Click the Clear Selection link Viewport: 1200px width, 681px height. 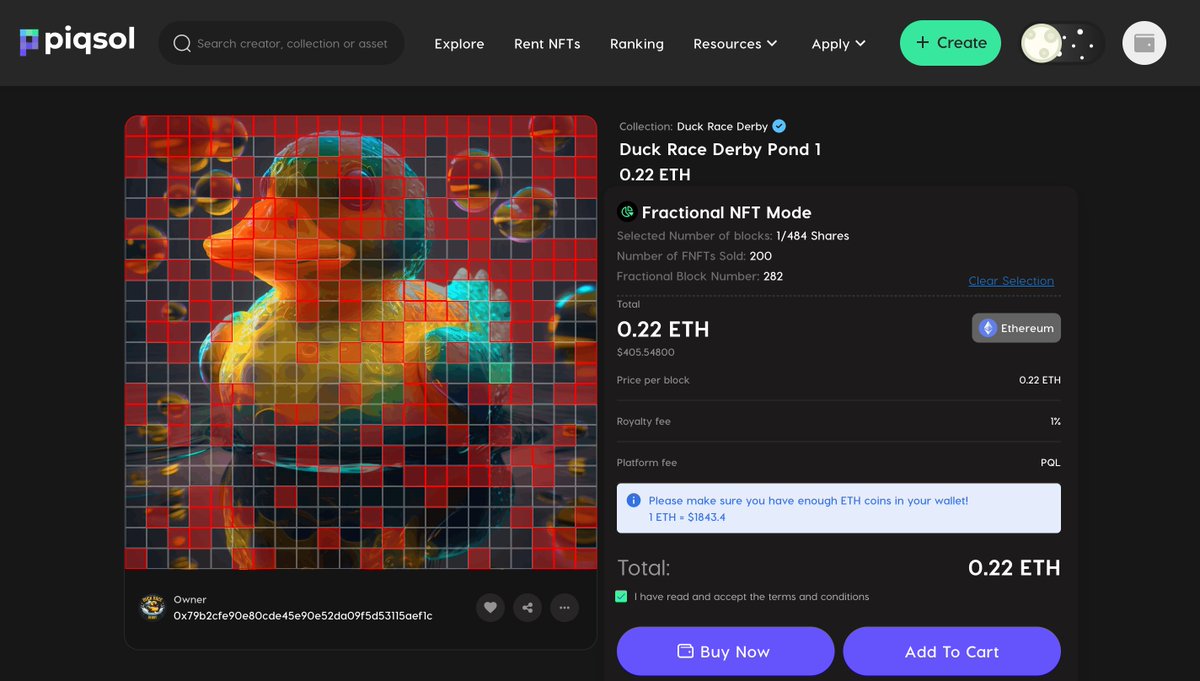click(1011, 281)
